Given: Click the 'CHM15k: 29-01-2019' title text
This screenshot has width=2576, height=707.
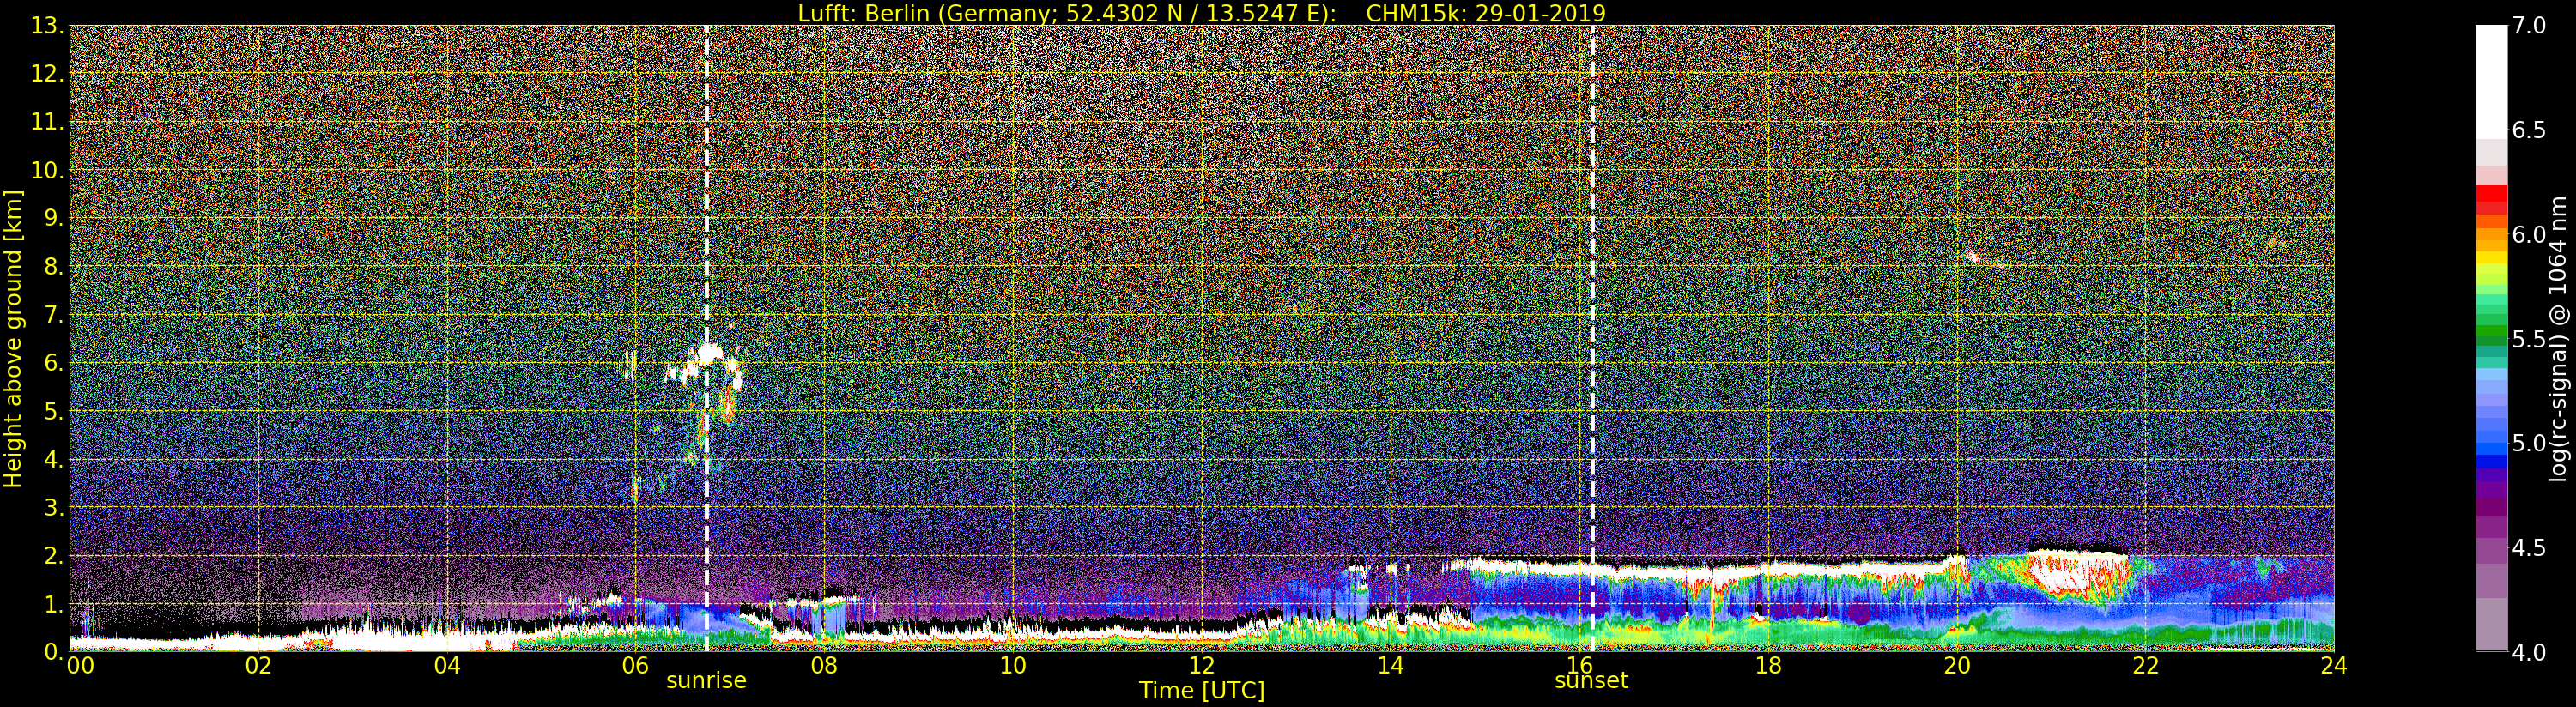Looking at the screenshot, I should coord(1485,13).
